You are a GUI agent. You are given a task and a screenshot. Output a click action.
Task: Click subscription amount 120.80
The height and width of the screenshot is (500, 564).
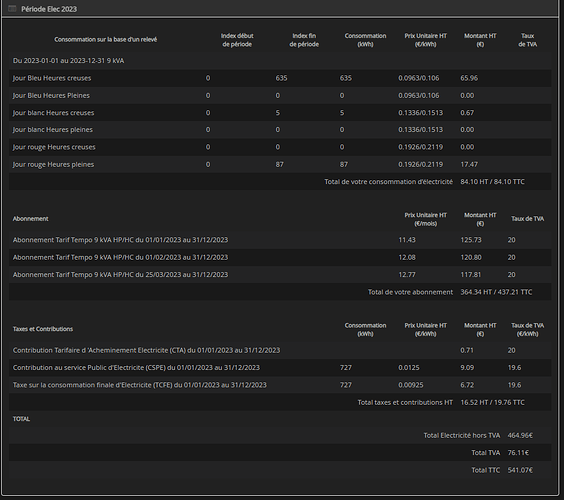[471, 257]
